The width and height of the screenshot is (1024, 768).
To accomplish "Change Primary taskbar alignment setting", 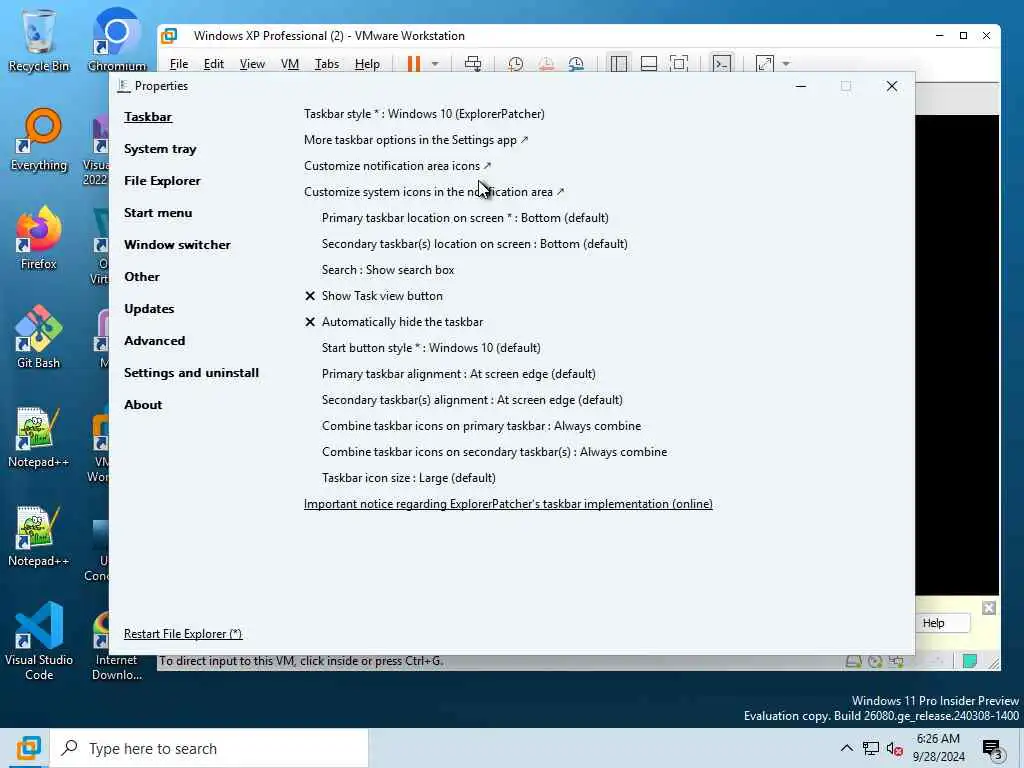I will (x=458, y=374).
